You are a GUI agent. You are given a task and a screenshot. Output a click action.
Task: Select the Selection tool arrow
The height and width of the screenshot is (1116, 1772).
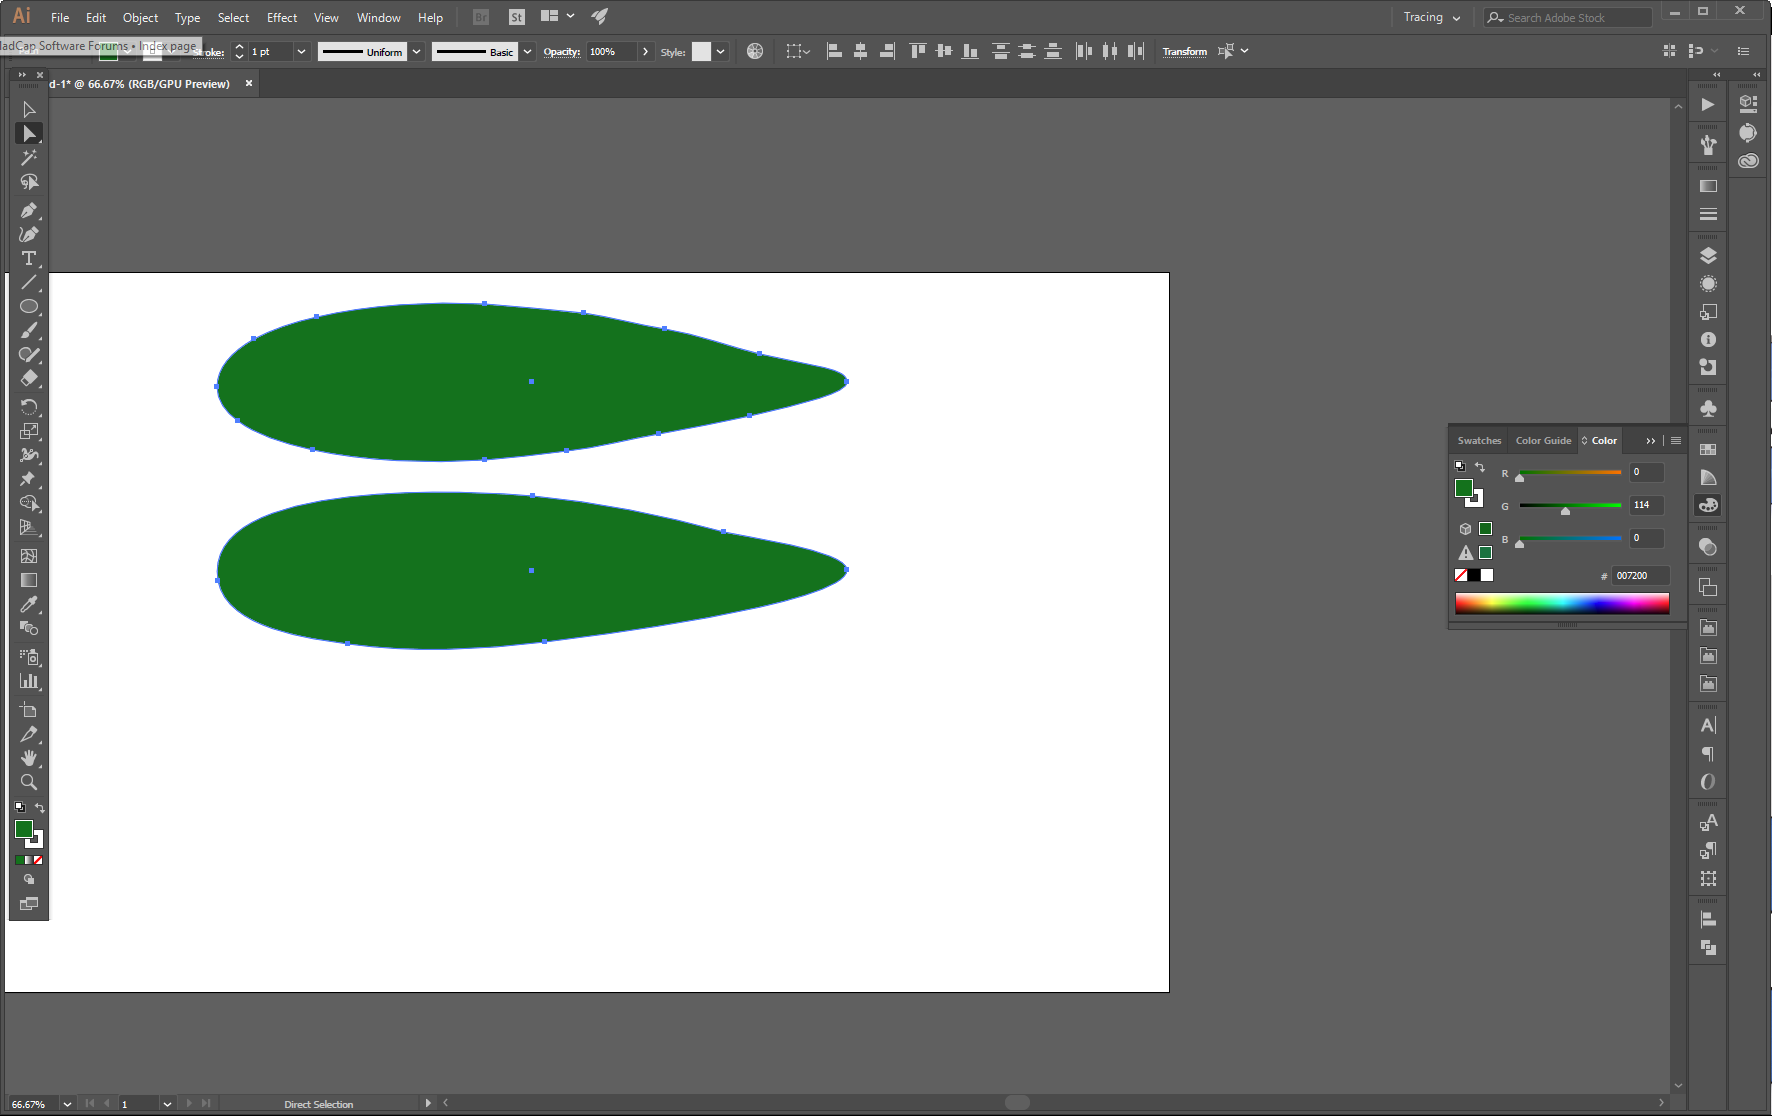point(29,109)
